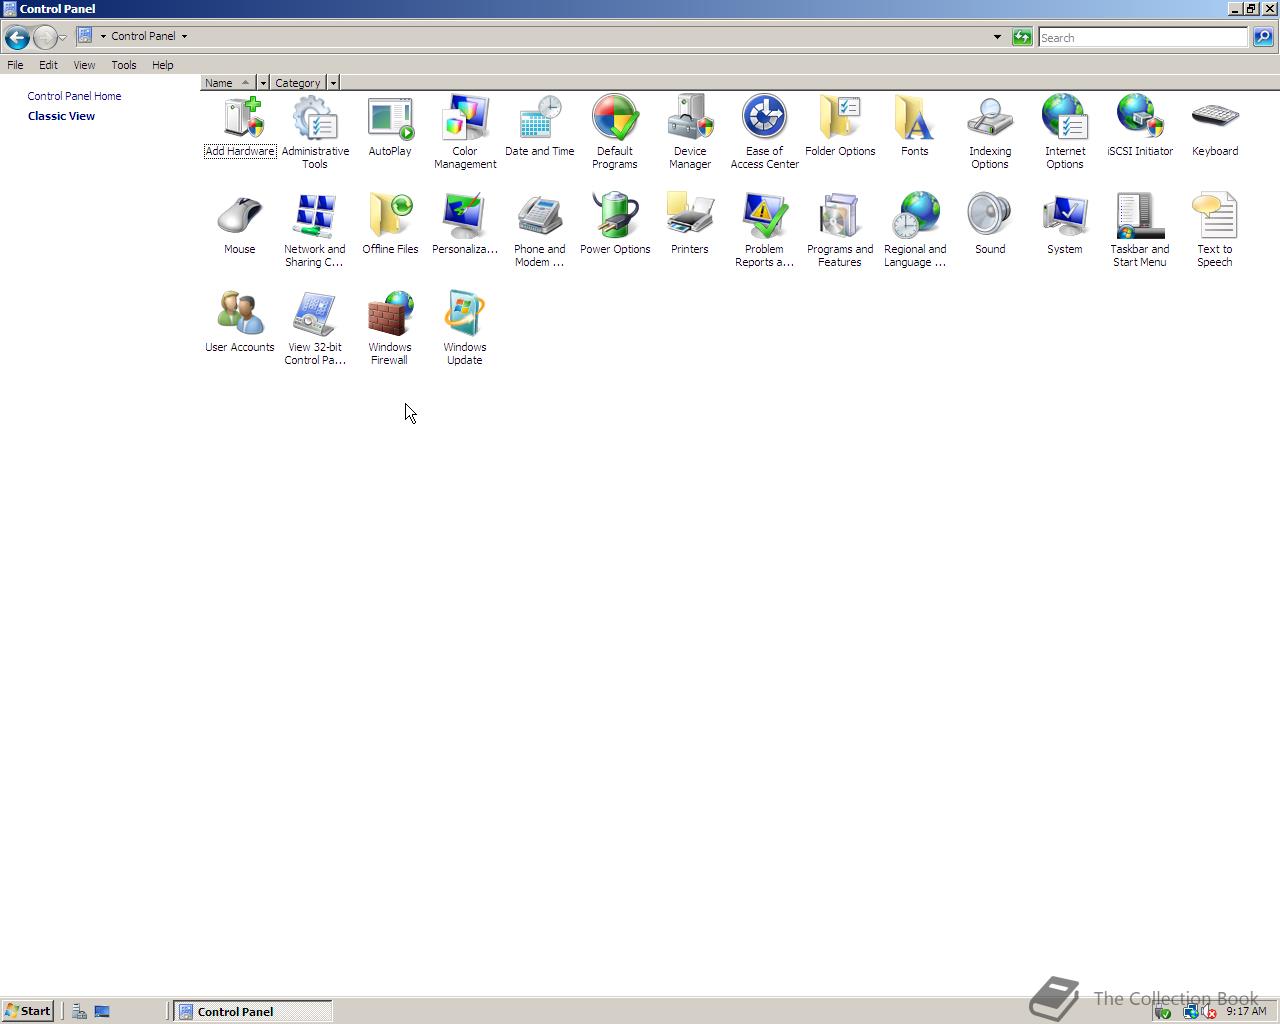Open the File menu
The image size is (1280, 1024).
tap(15, 65)
